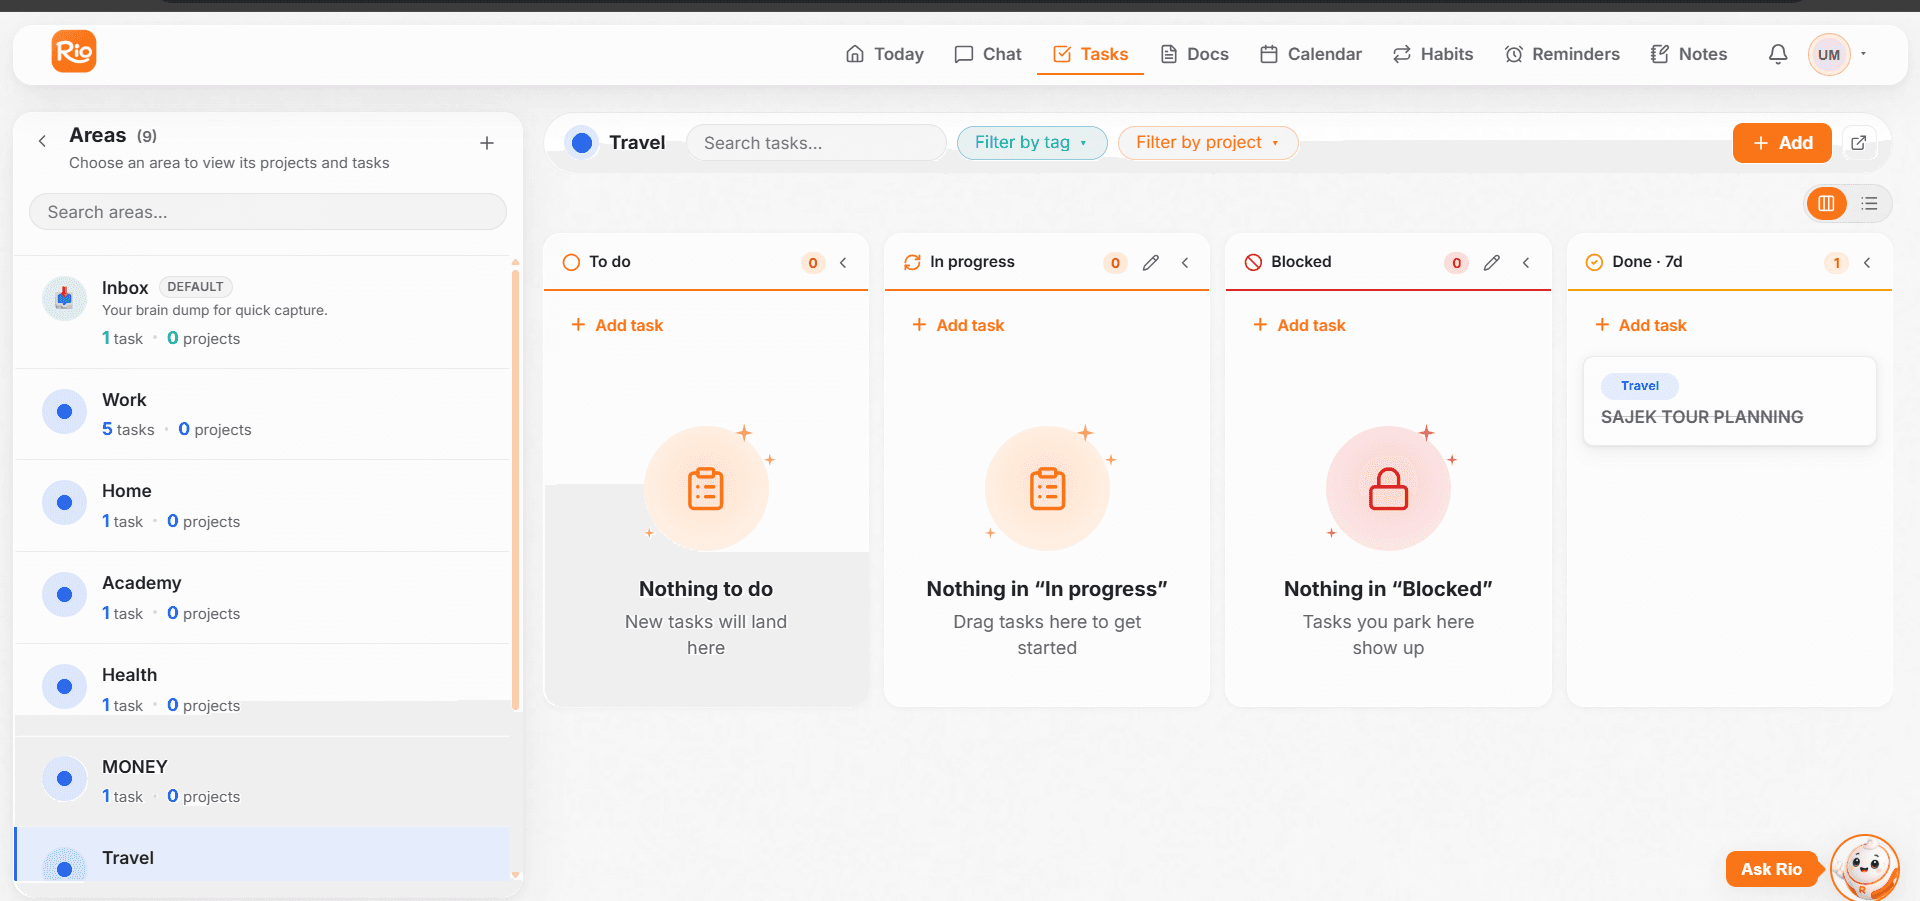Click the Home area blue dot icon

[x=64, y=503]
